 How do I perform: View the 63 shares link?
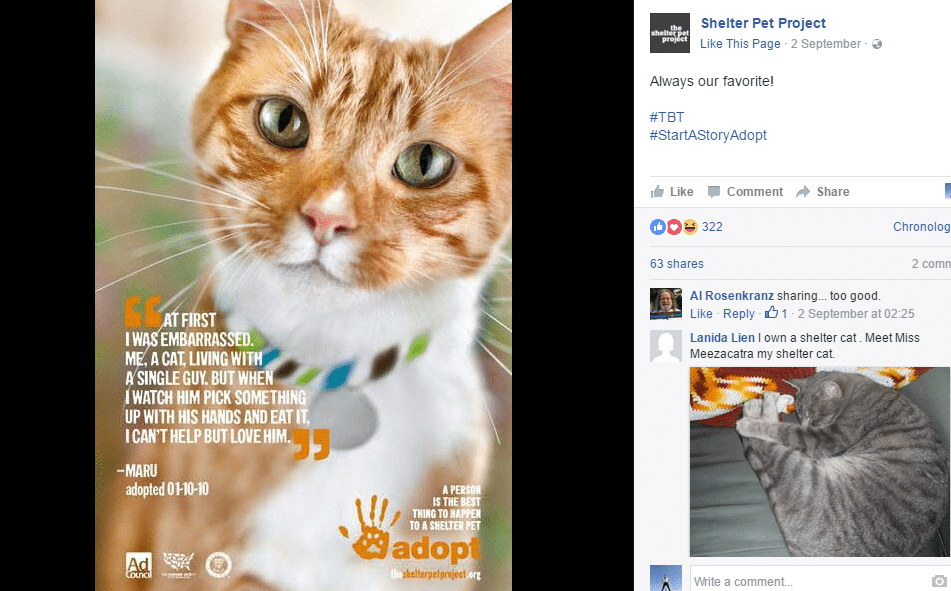(x=677, y=264)
